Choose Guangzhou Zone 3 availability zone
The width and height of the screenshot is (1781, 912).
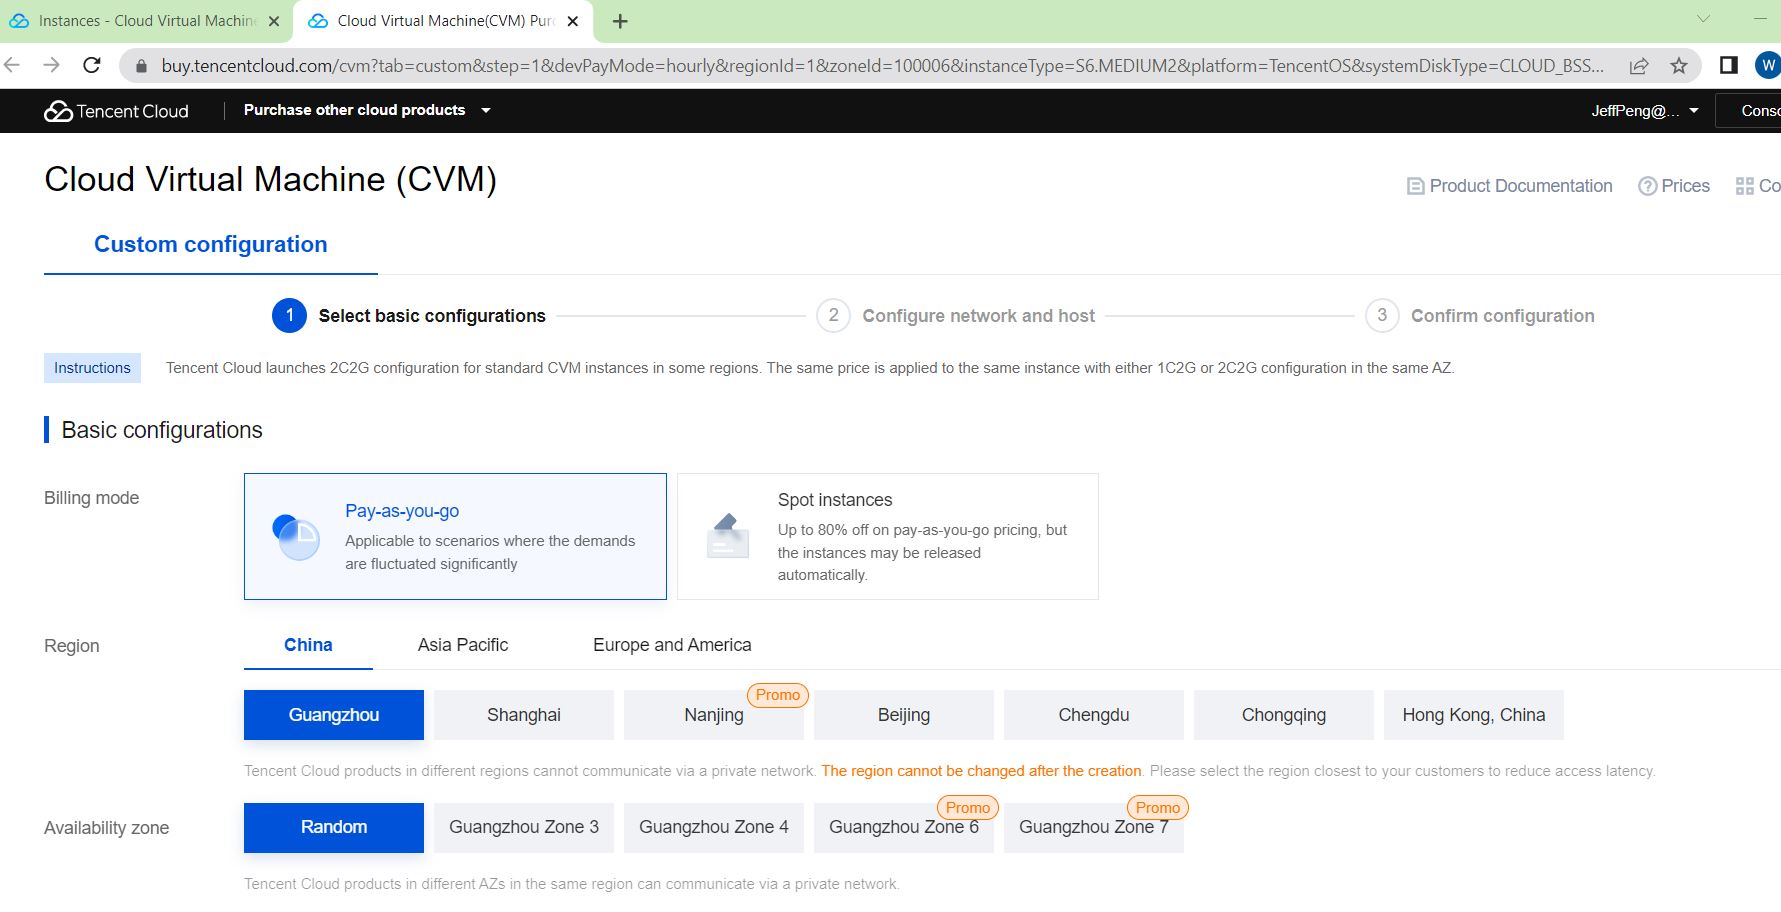tap(524, 827)
